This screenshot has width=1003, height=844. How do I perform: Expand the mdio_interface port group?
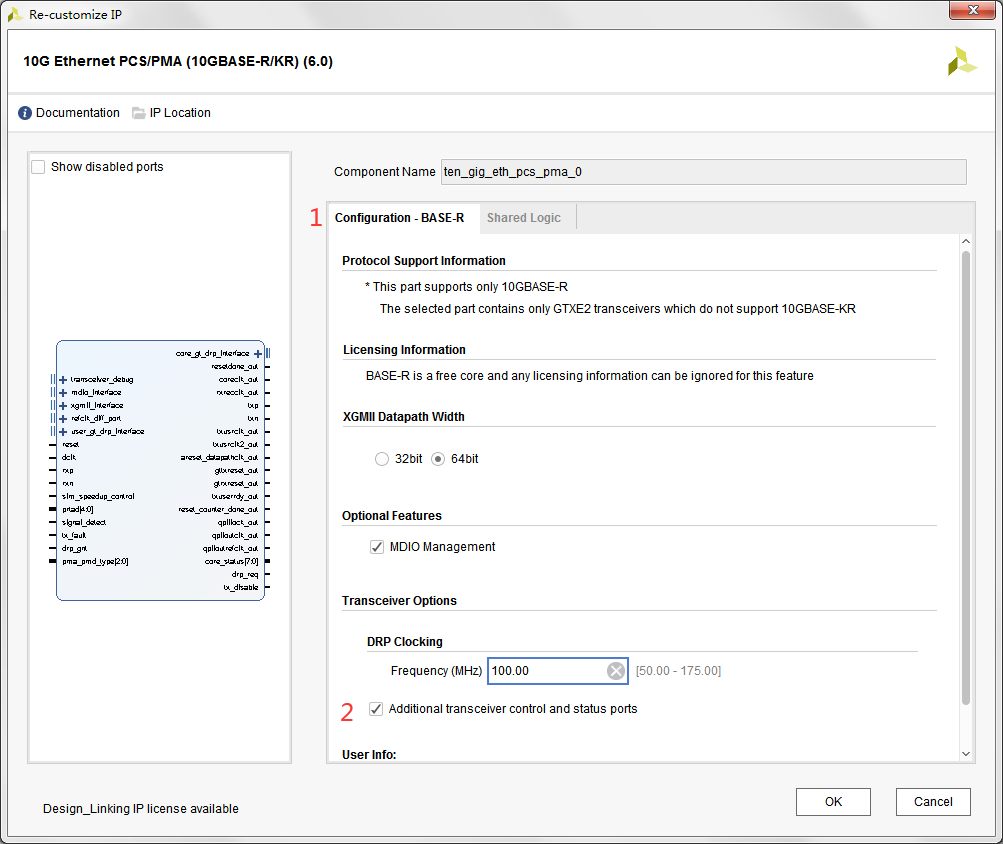(x=63, y=393)
